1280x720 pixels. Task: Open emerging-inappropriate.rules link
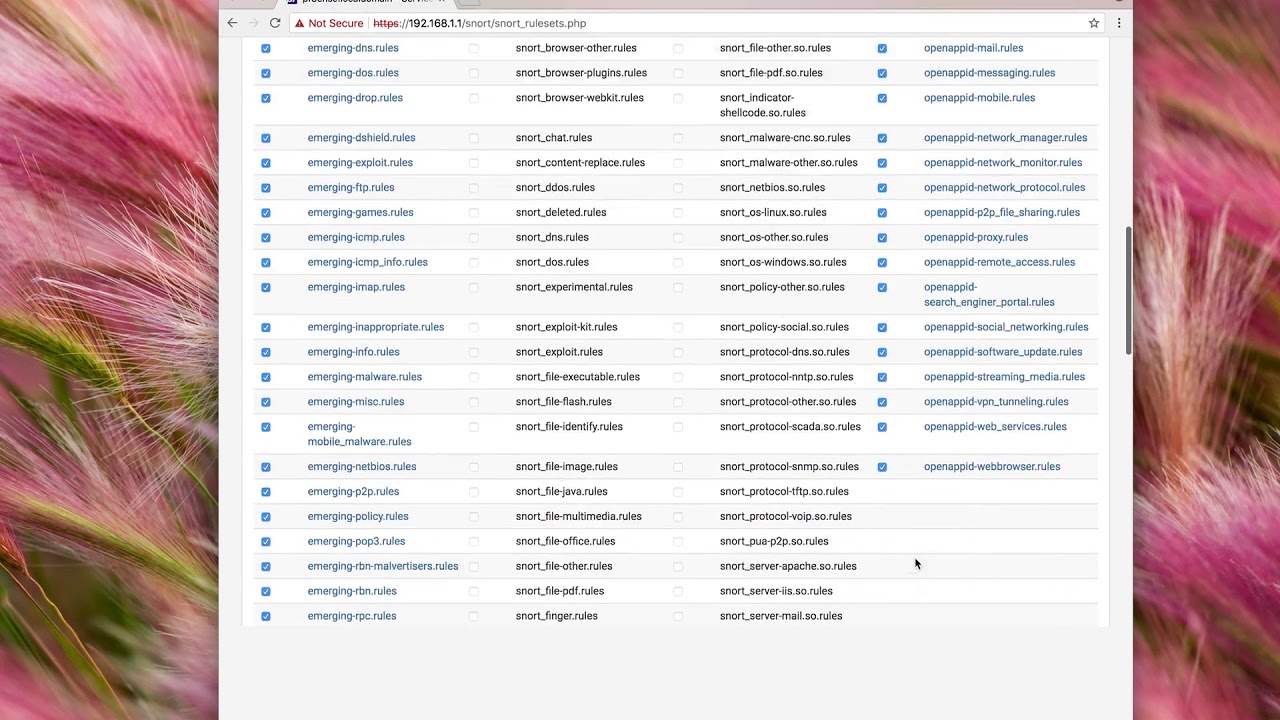(376, 327)
